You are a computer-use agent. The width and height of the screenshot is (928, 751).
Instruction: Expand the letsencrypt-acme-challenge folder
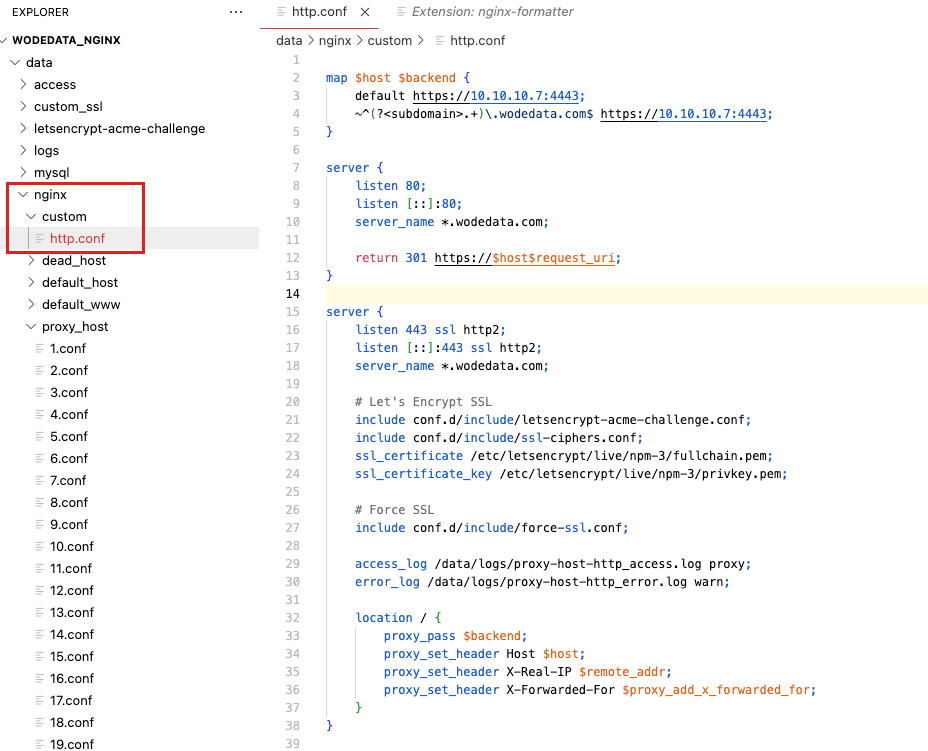(24, 129)
